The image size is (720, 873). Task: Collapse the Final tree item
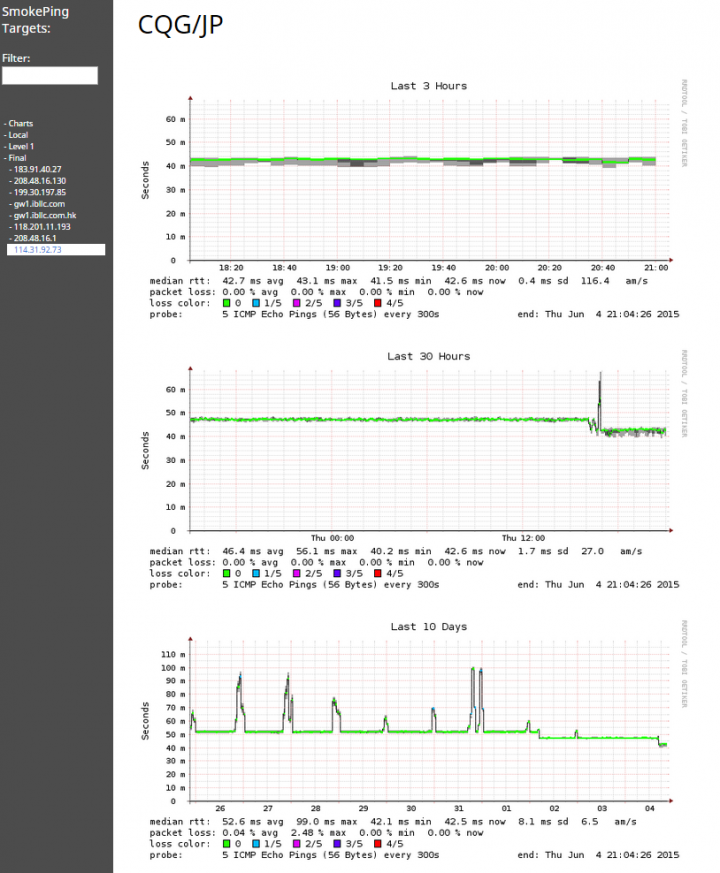click(x=17, y=158)
